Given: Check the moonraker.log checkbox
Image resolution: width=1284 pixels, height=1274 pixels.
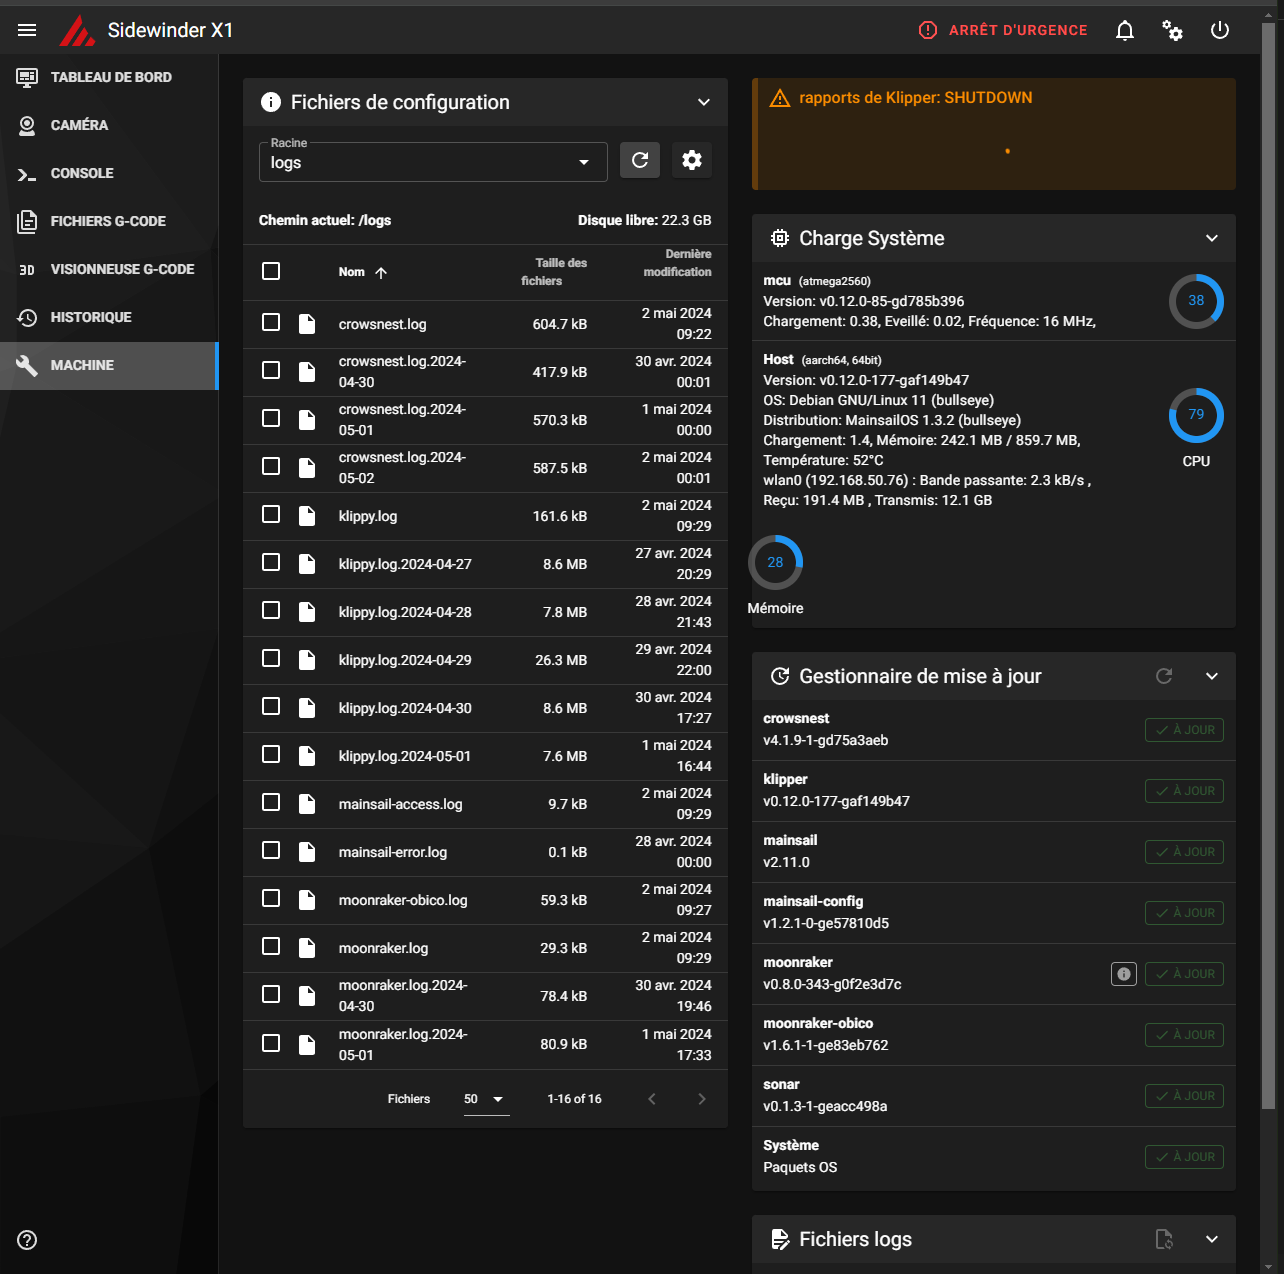Looking at the screenshot, I should (x=271, y=946).
